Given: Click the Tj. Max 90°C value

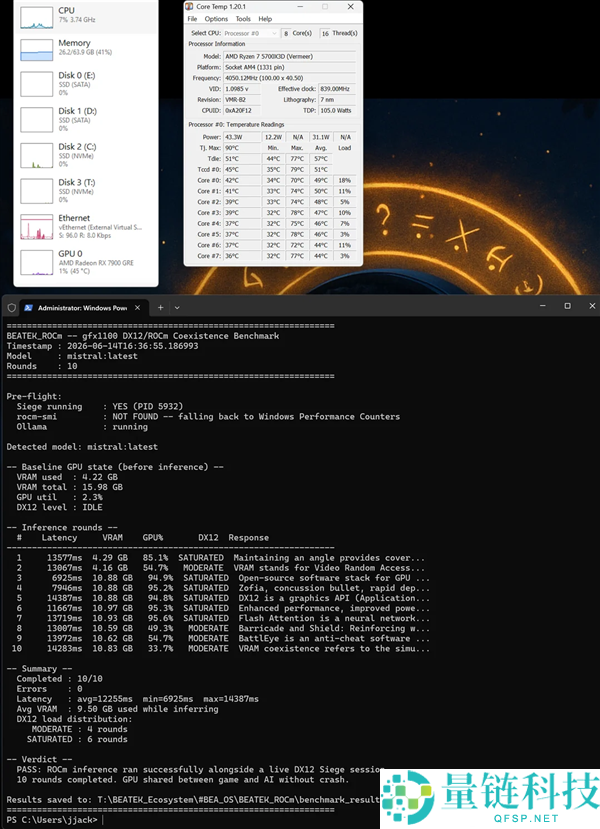Looking at the screenshot, I should [242, 148].
